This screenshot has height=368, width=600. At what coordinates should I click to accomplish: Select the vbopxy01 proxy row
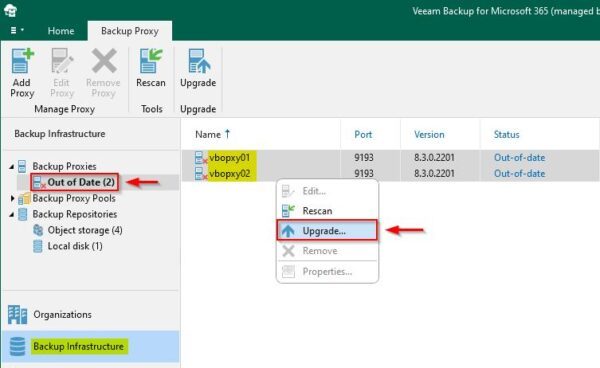point(390,158)
